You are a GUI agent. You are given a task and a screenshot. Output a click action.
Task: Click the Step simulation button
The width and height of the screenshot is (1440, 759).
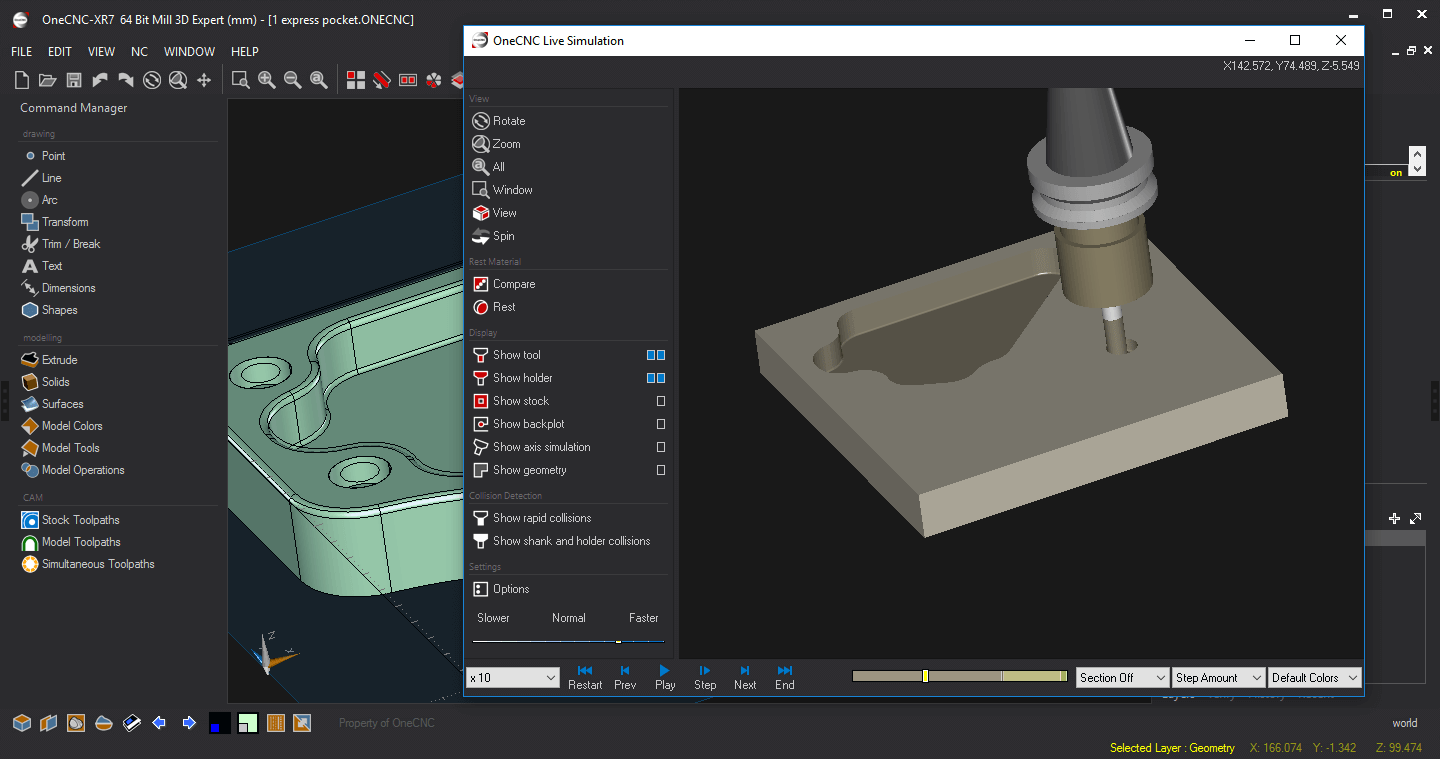click(705, 677)
